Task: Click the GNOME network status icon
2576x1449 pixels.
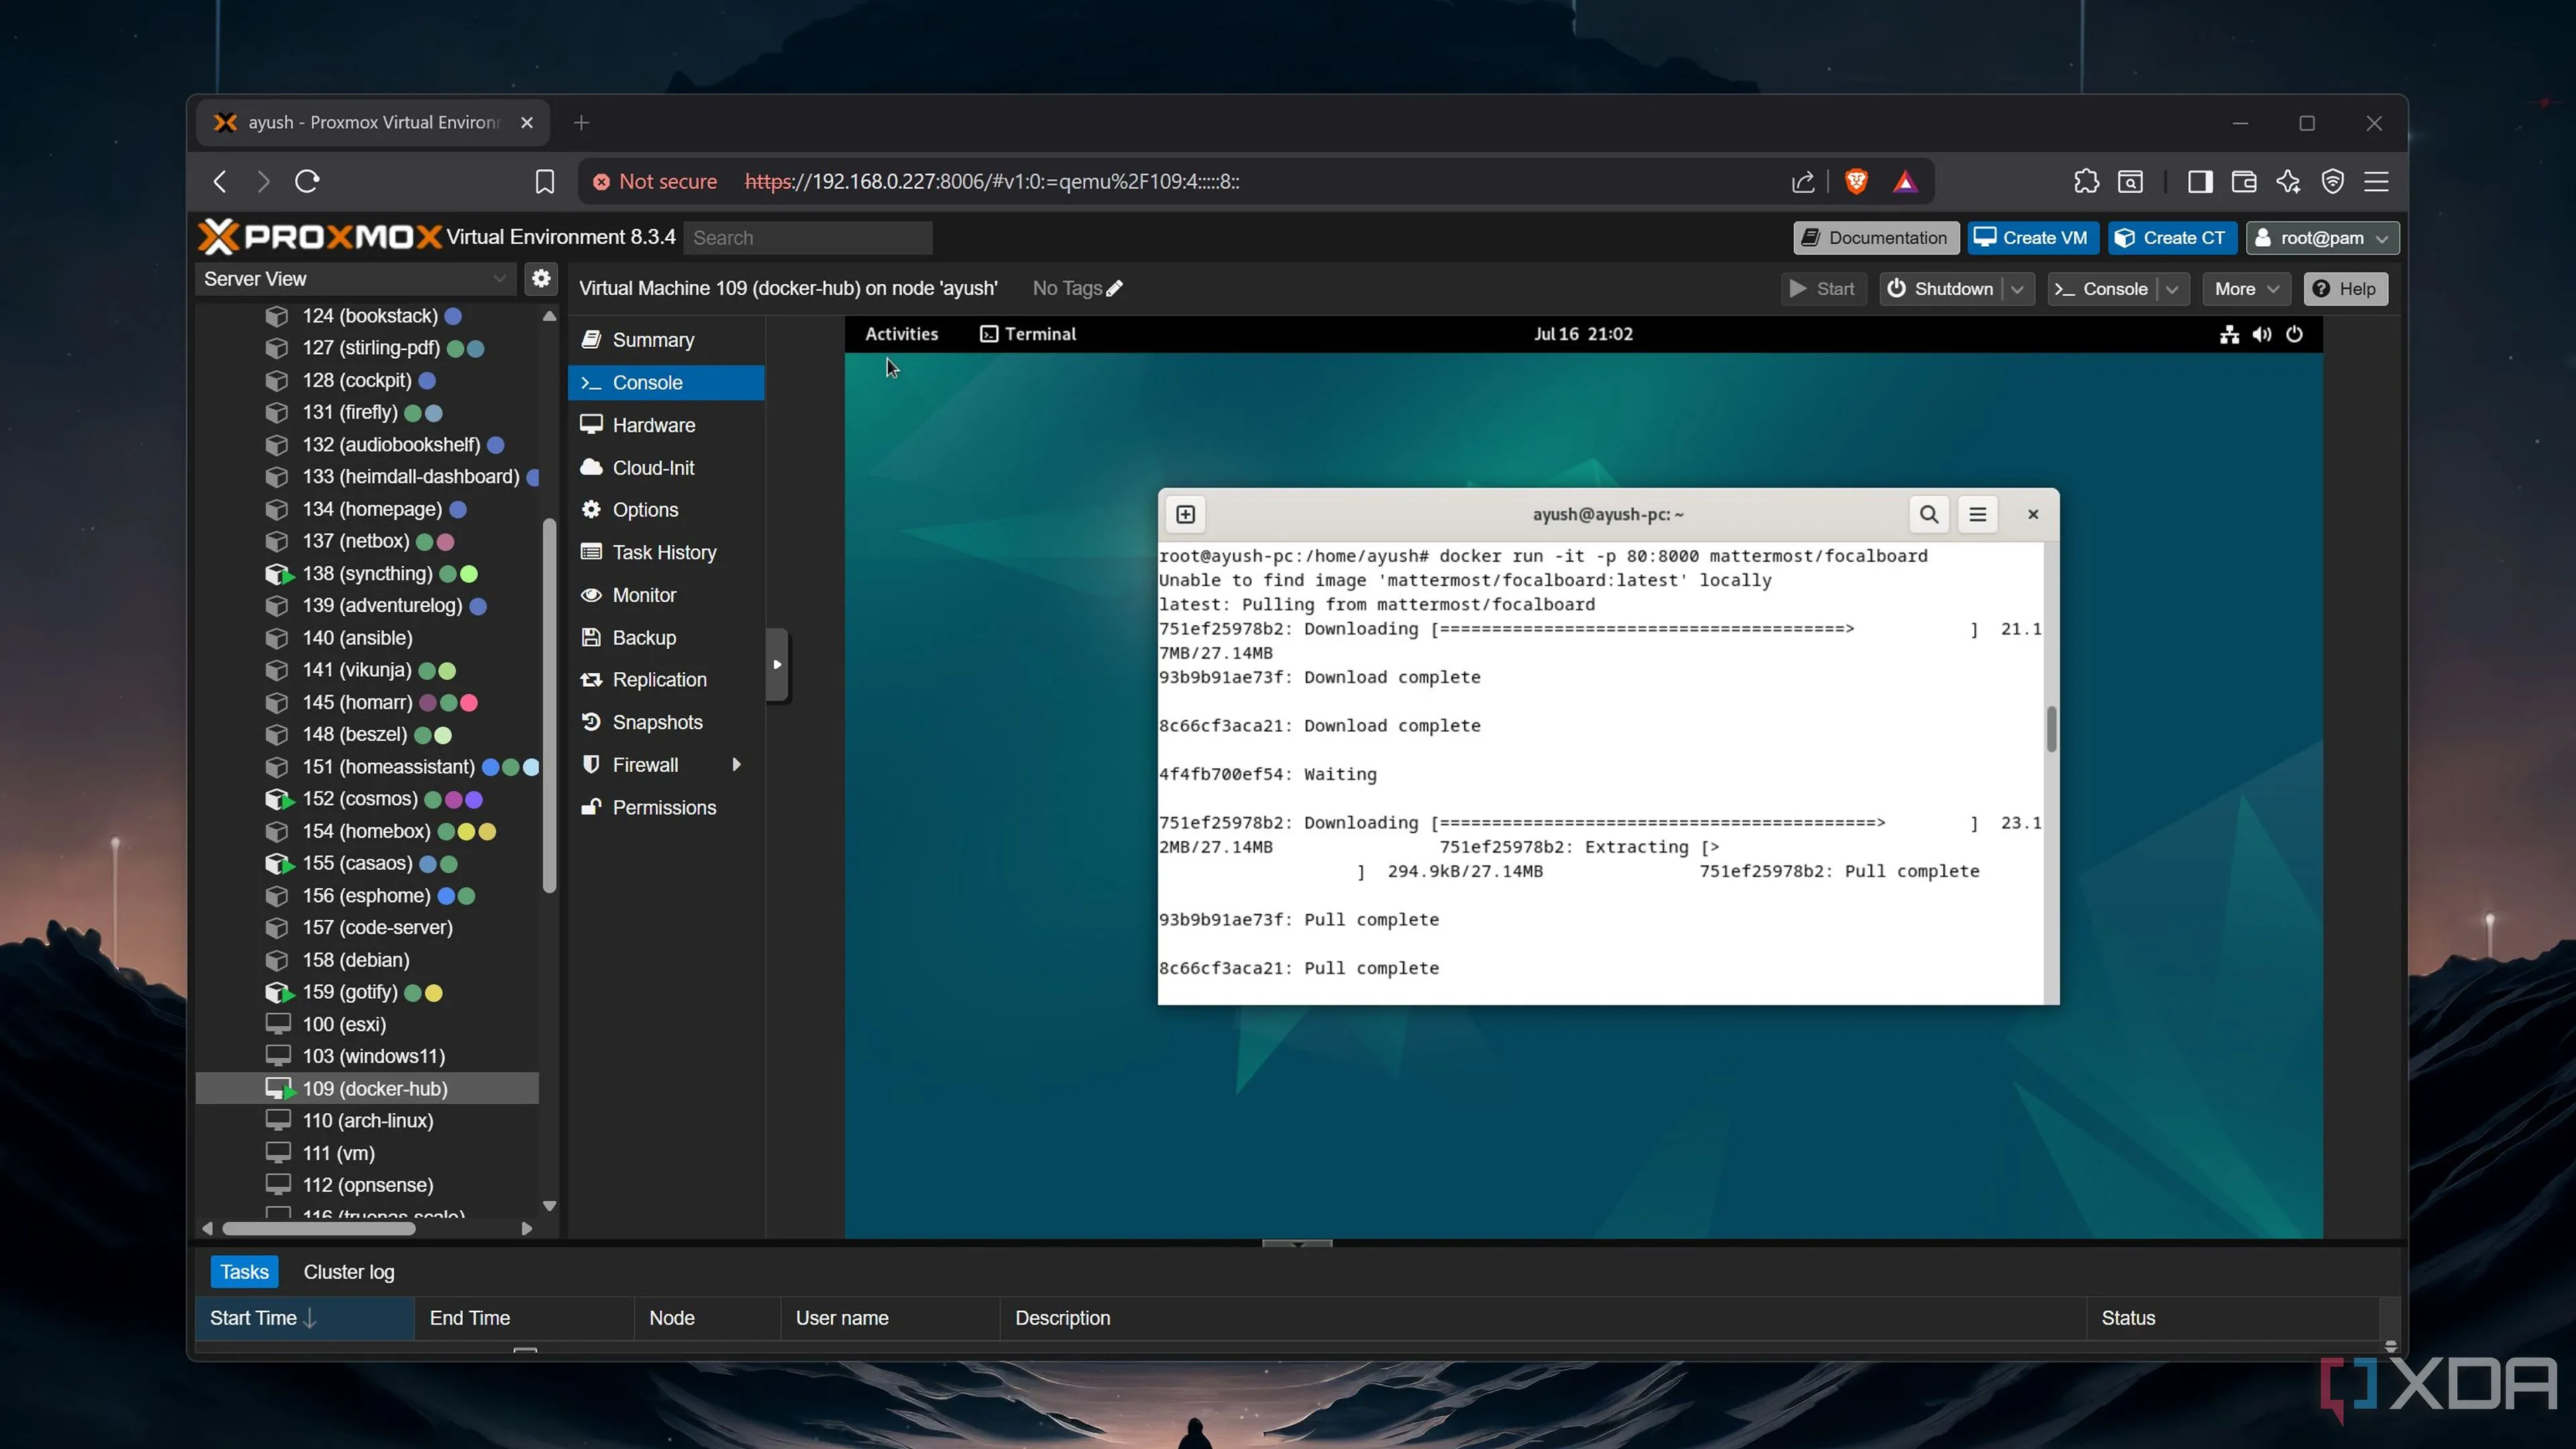Action: tap(2229, 334)
